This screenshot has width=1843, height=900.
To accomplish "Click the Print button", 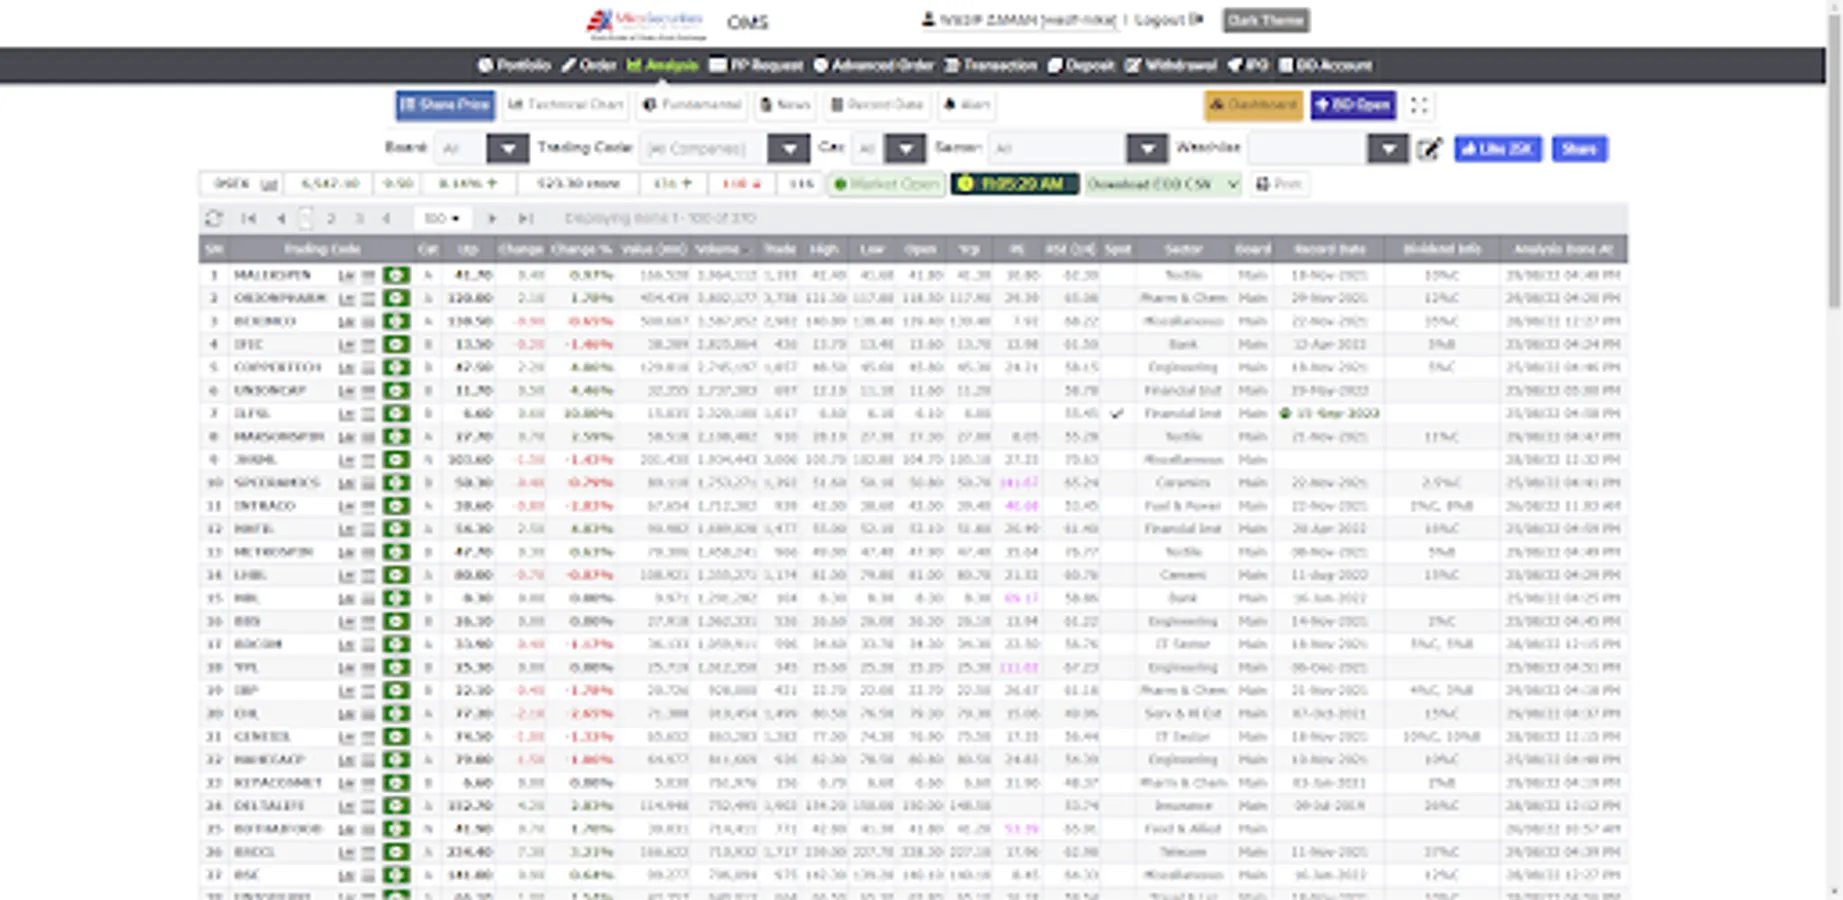I will 1279,184.
